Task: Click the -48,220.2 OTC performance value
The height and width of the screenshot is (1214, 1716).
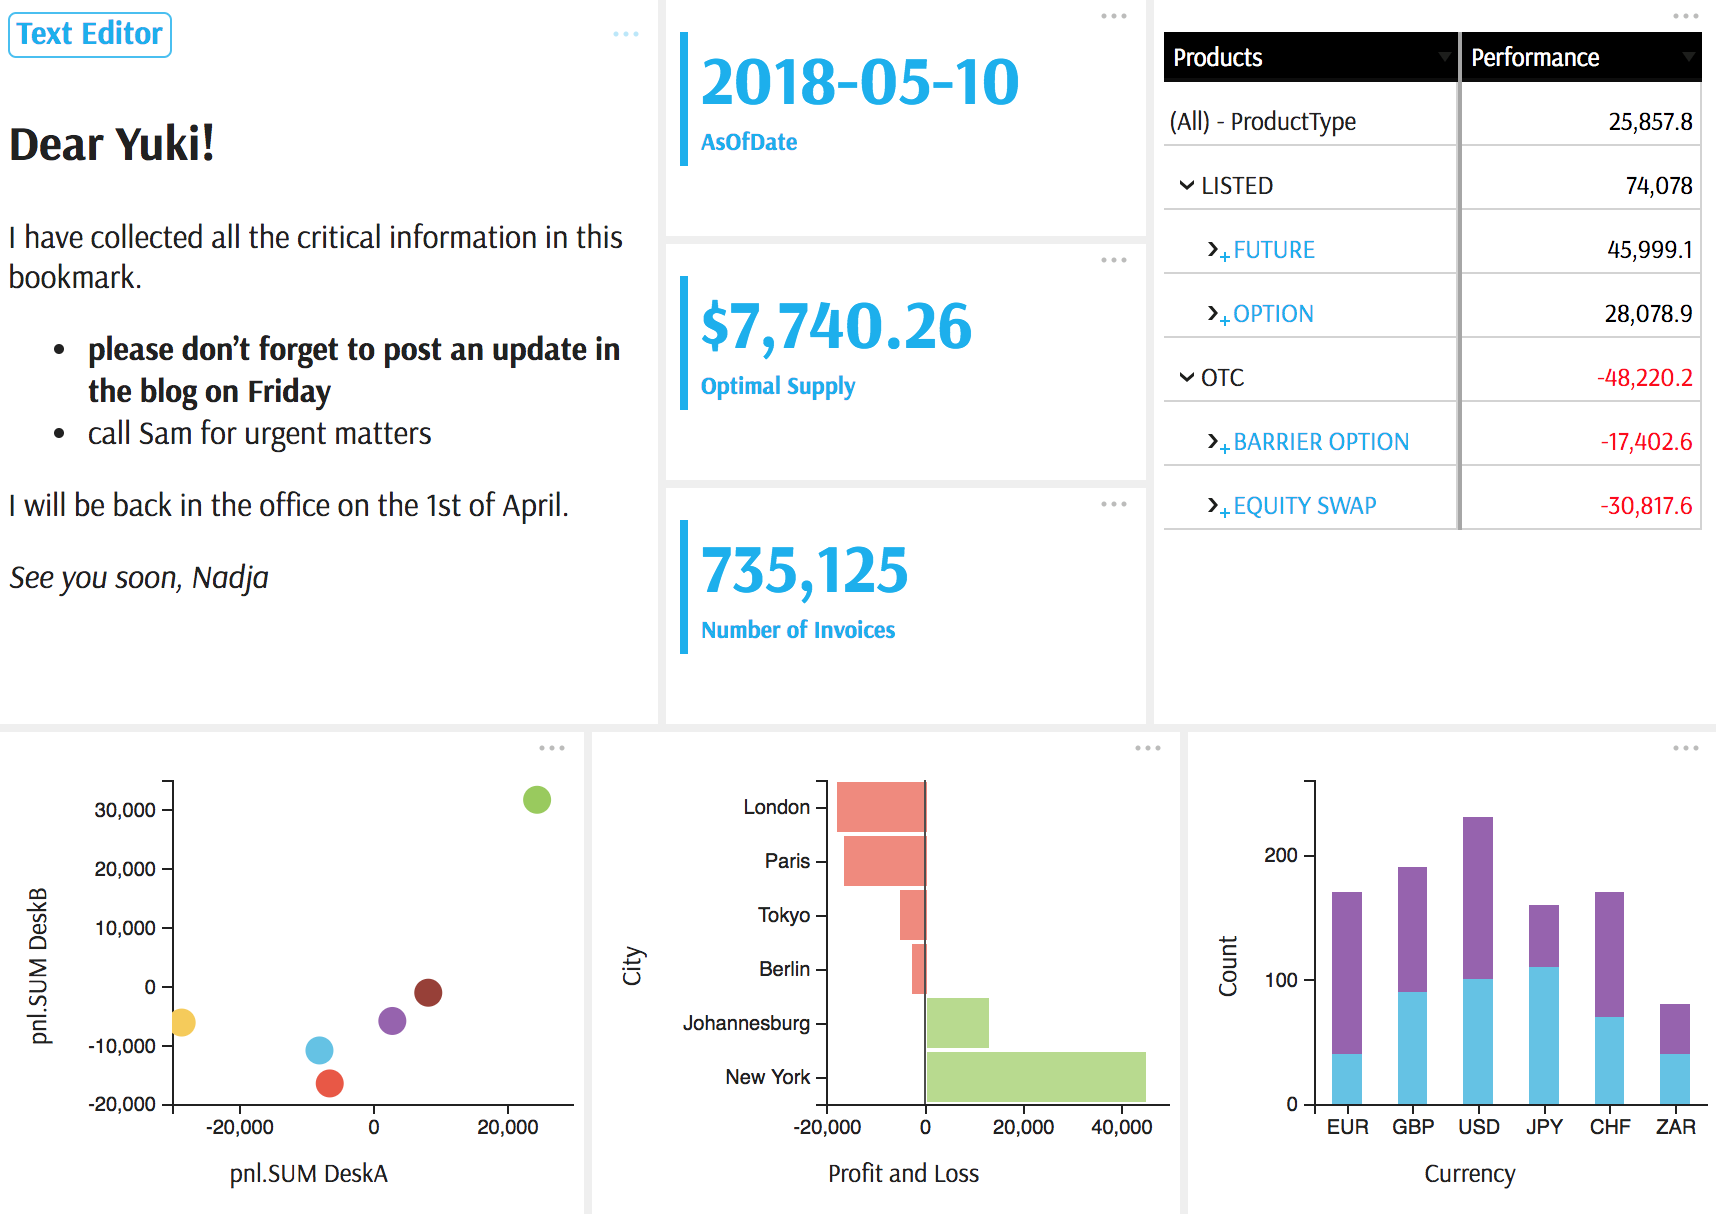Action: (x=1645, y=378)
